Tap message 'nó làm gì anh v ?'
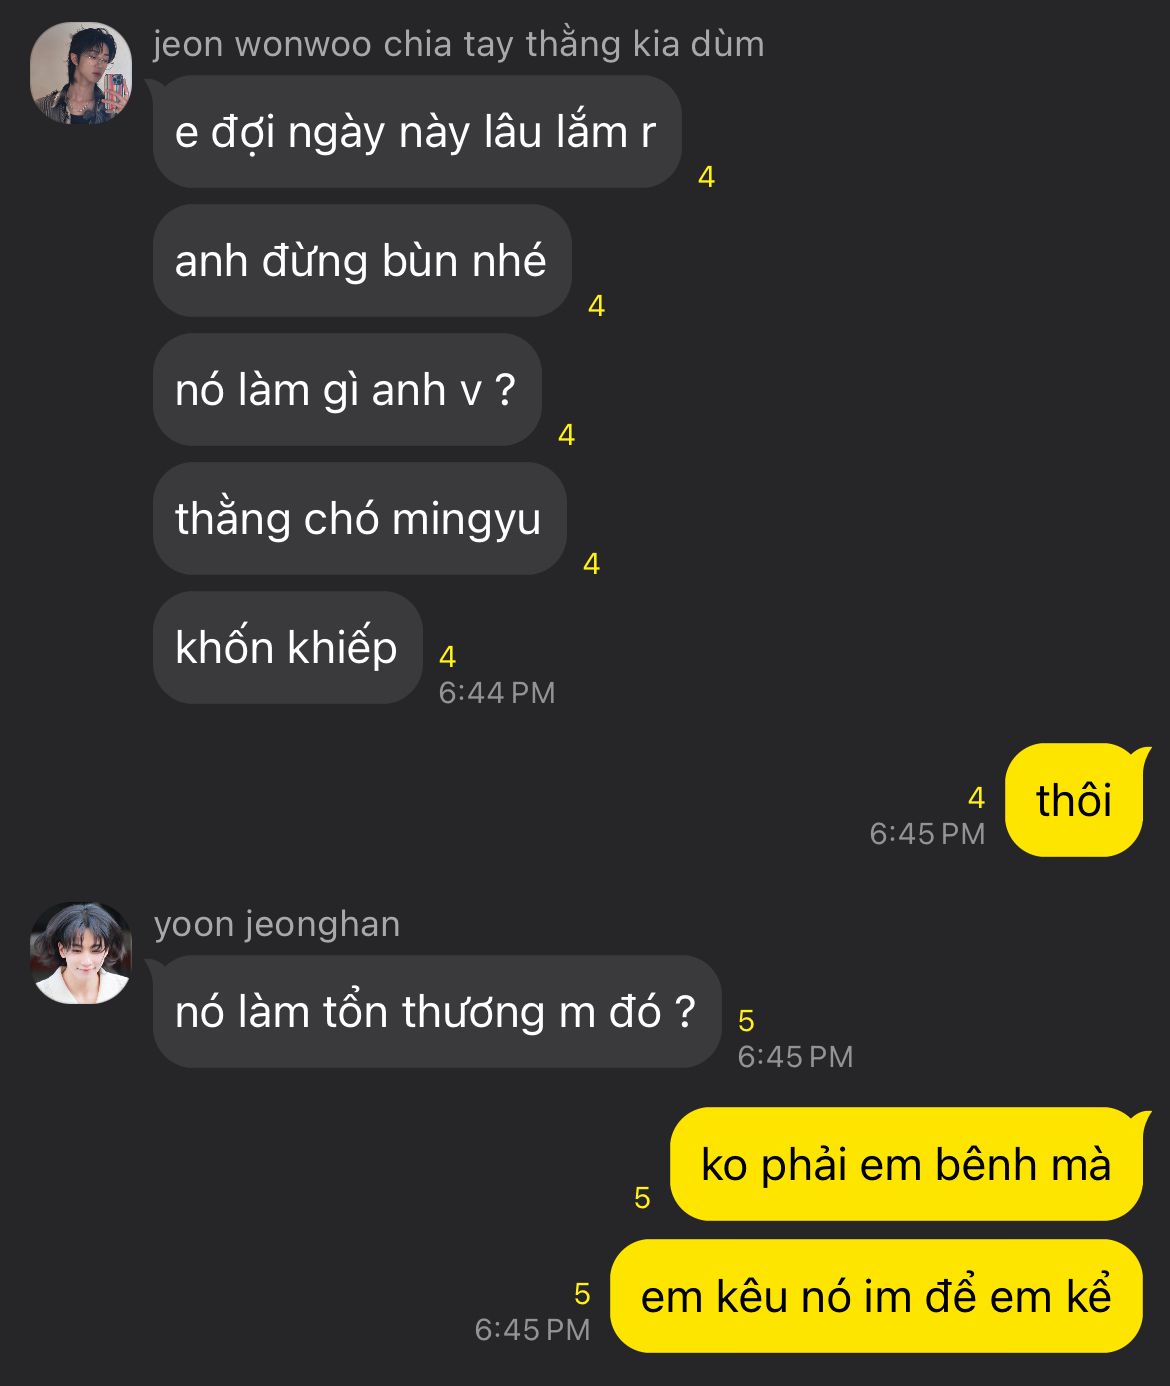Screen dimensions: 1170x1386 (x=347, y=390)
